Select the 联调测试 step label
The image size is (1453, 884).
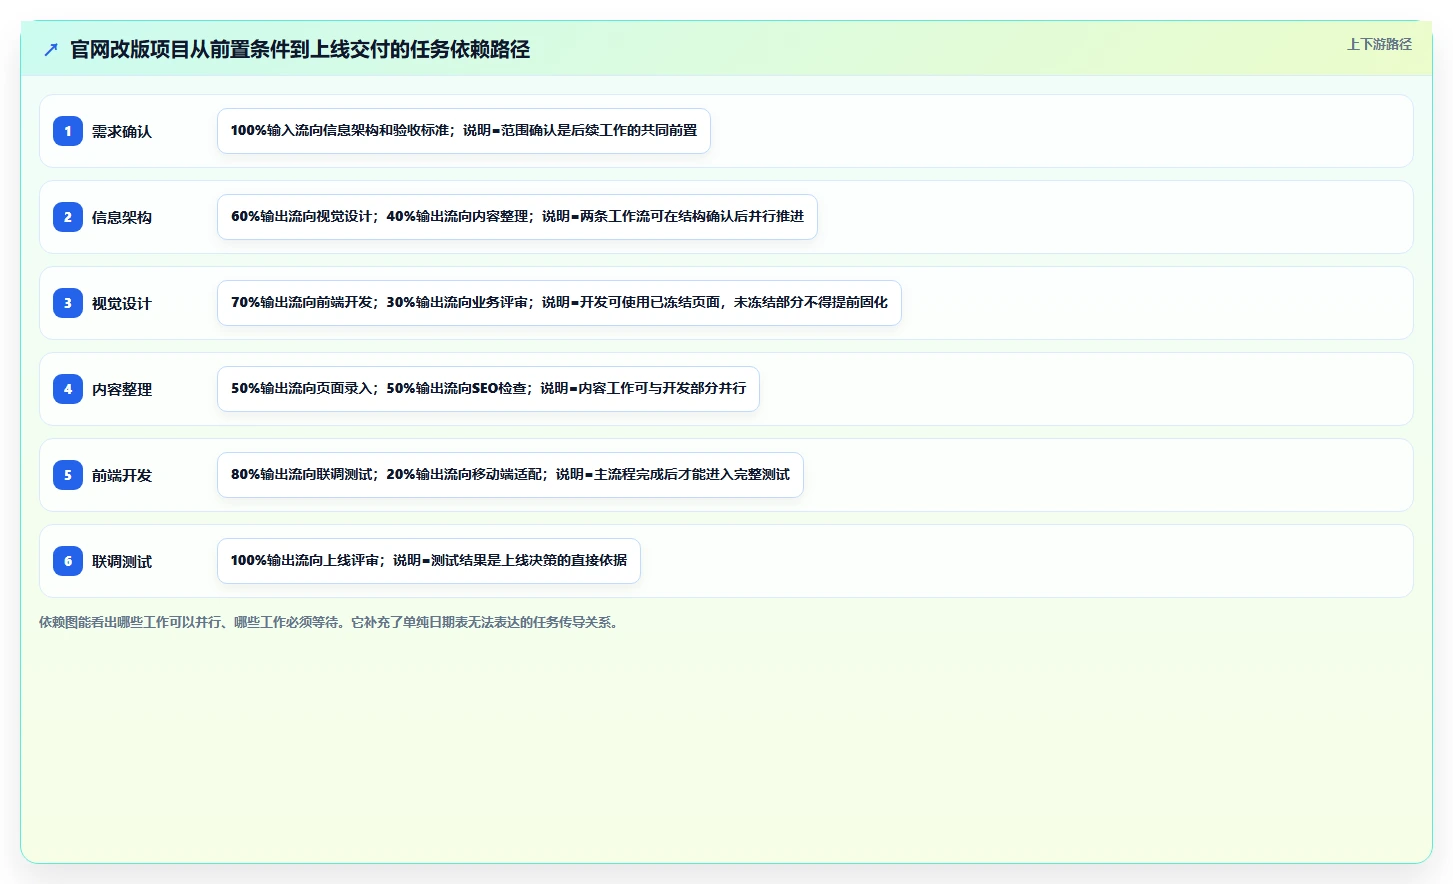click(x=122, y=562)
